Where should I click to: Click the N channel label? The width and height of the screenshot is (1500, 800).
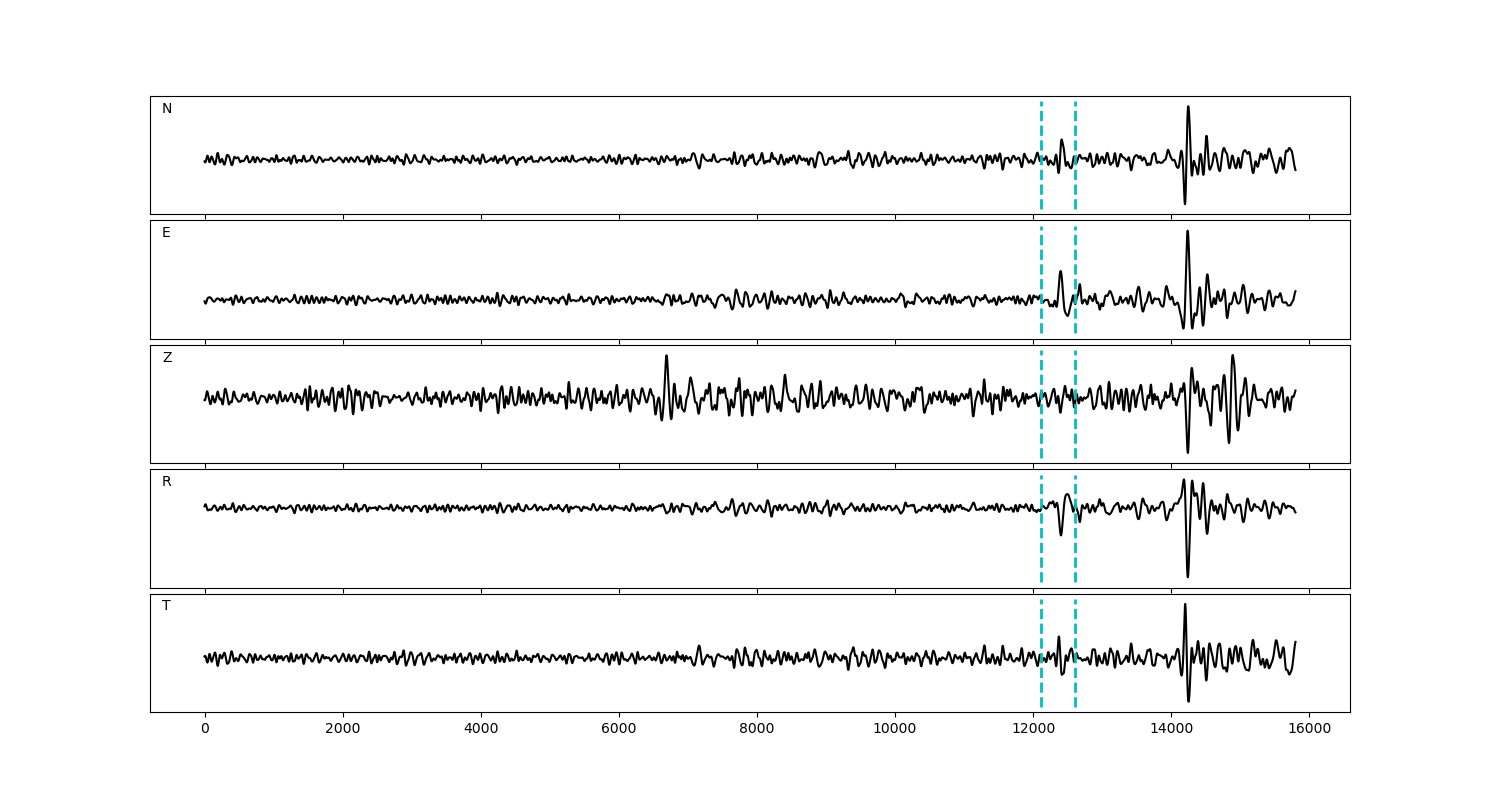click(167, 109)
